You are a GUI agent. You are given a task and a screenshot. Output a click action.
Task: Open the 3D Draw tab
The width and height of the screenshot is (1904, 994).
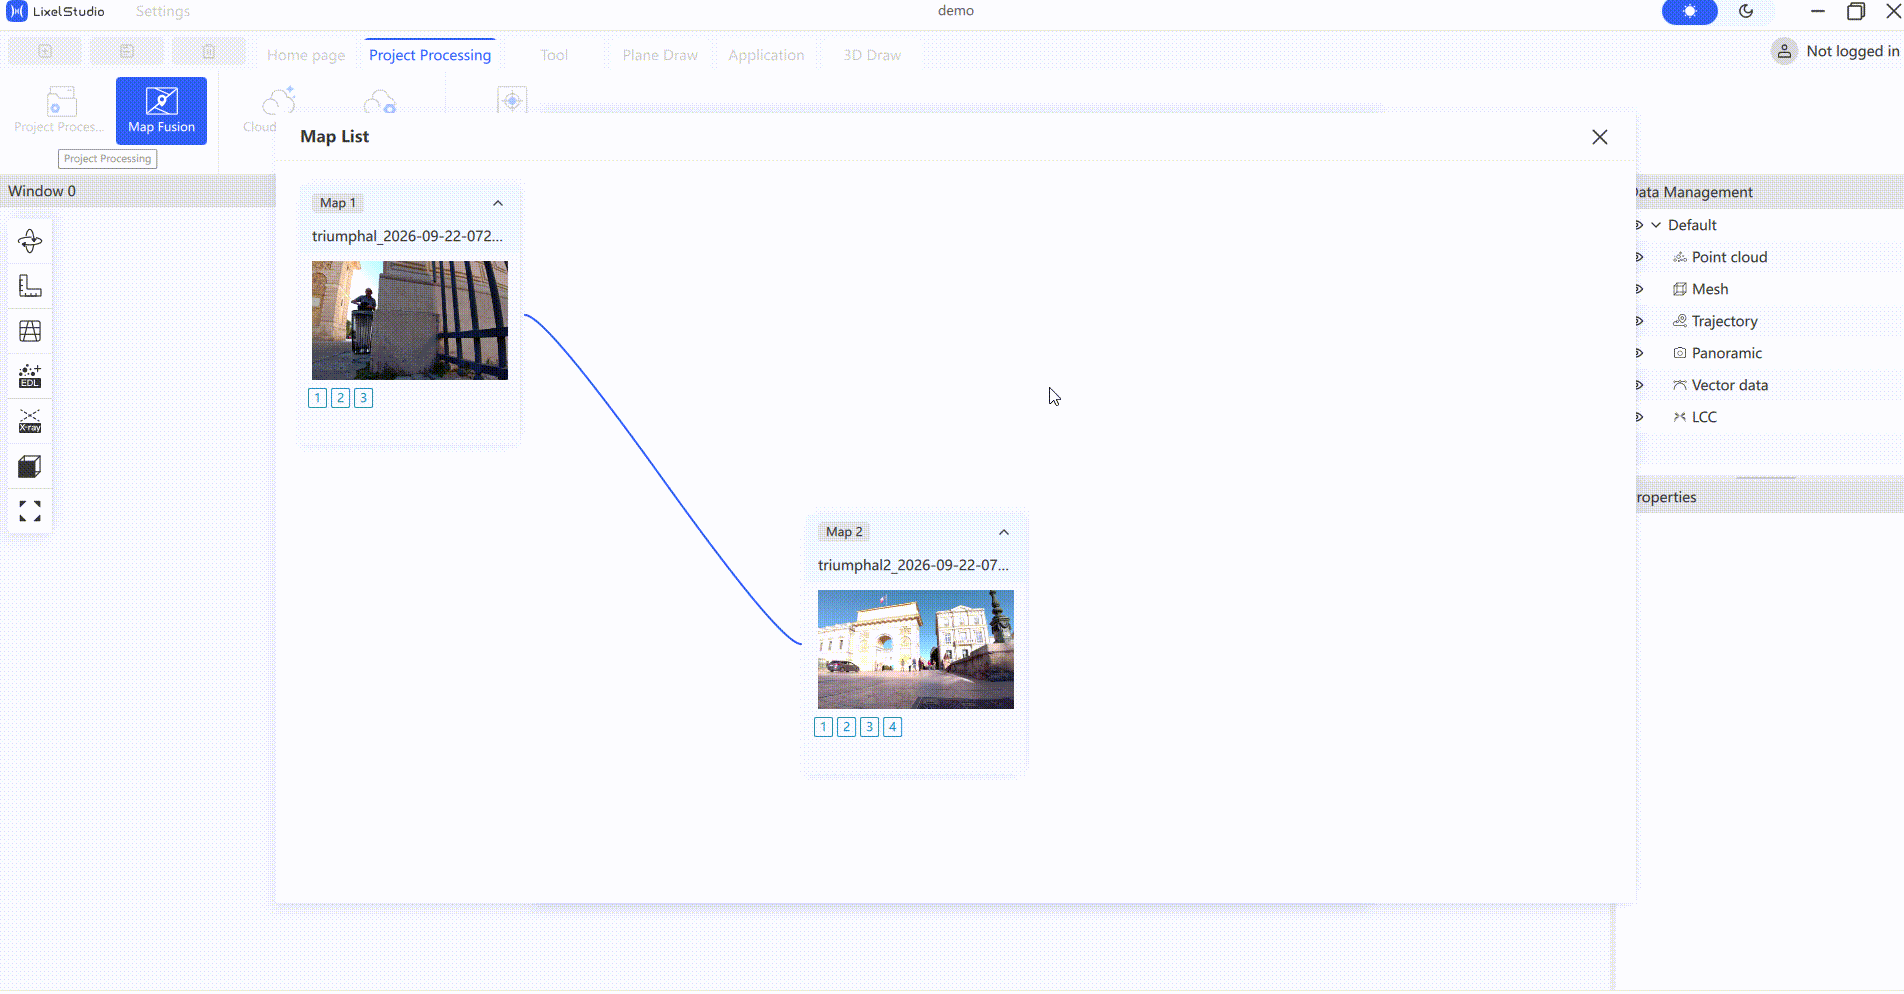tap(872, 55)
